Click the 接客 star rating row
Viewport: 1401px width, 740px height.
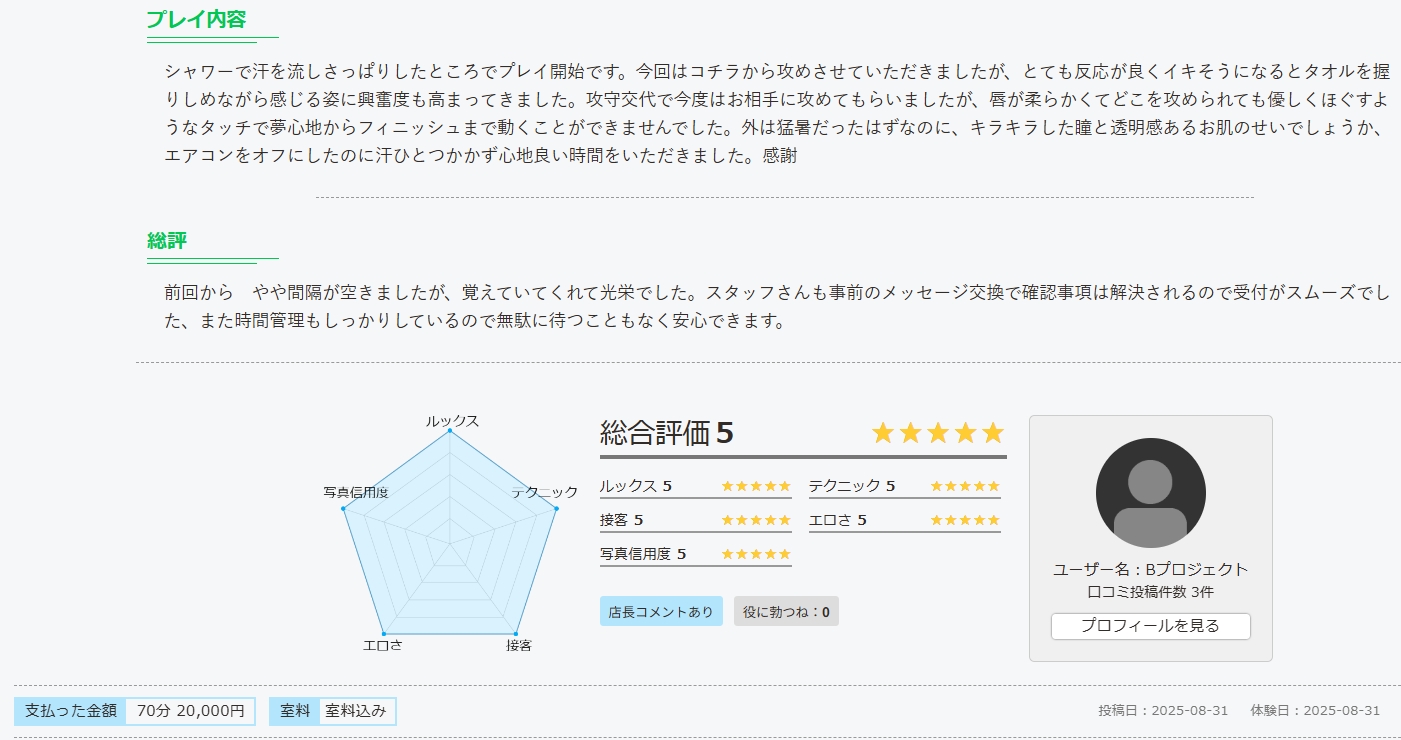point(696,520)
